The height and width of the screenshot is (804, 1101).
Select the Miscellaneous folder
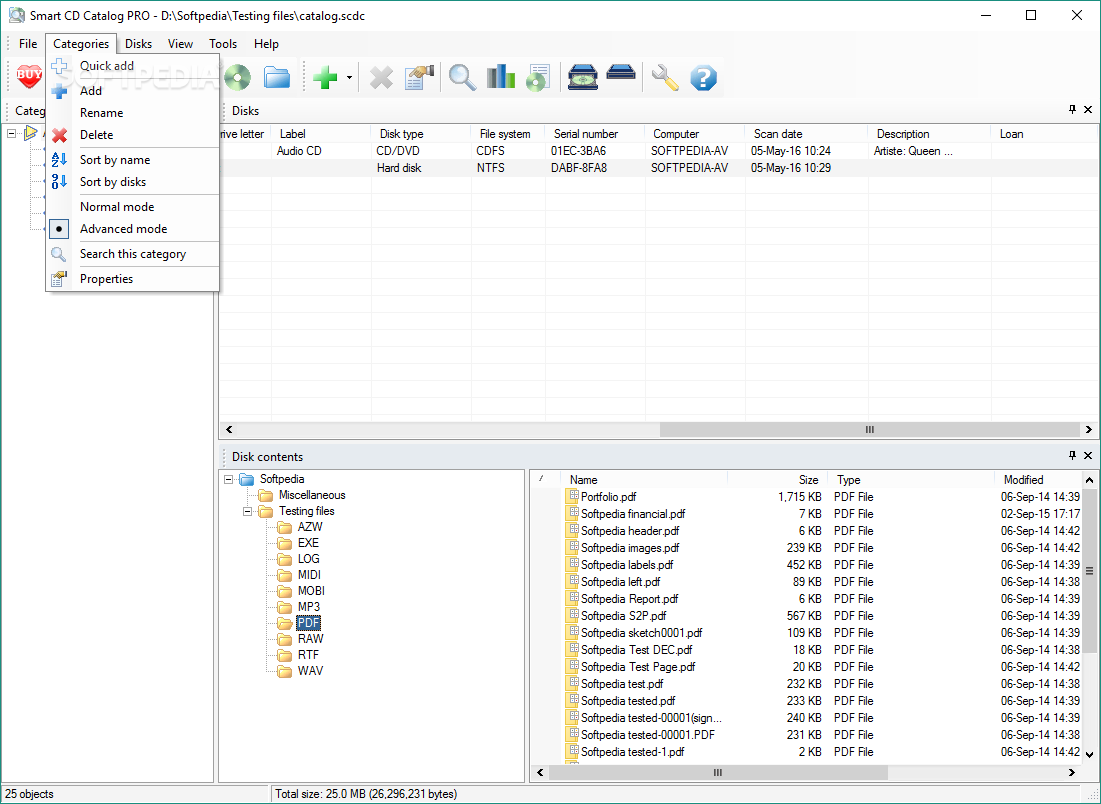(x=312, y=496)
